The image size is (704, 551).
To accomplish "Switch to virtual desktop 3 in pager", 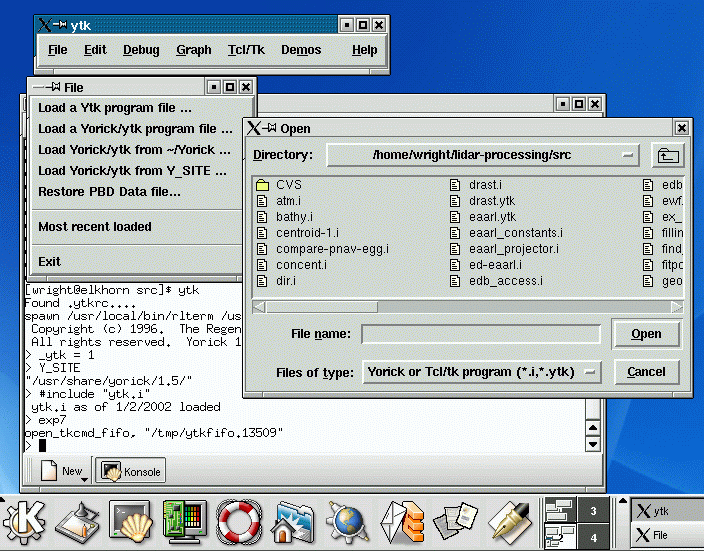I will (x=593, y=511).
